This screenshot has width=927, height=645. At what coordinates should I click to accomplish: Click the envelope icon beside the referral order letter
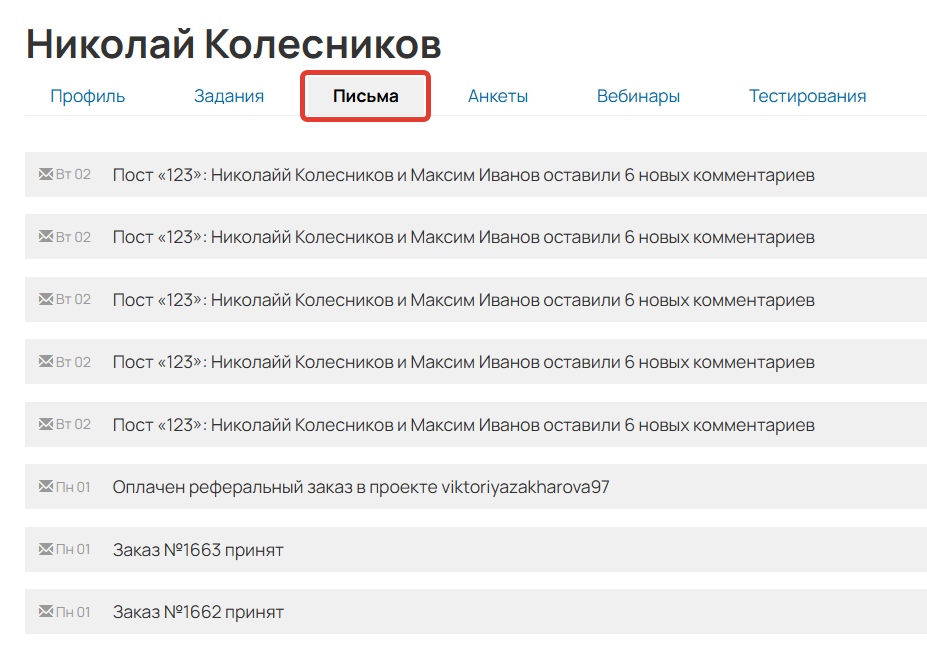tap(46, 487)
